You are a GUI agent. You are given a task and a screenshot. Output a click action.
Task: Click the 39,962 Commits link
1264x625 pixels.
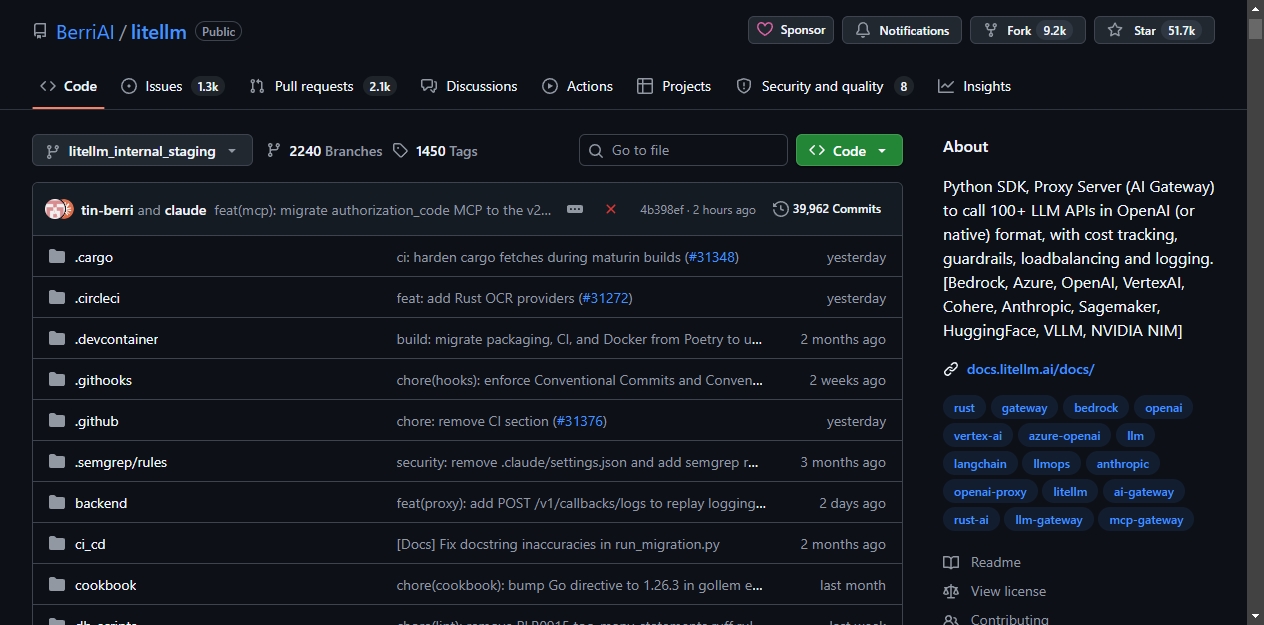[827, 209]
